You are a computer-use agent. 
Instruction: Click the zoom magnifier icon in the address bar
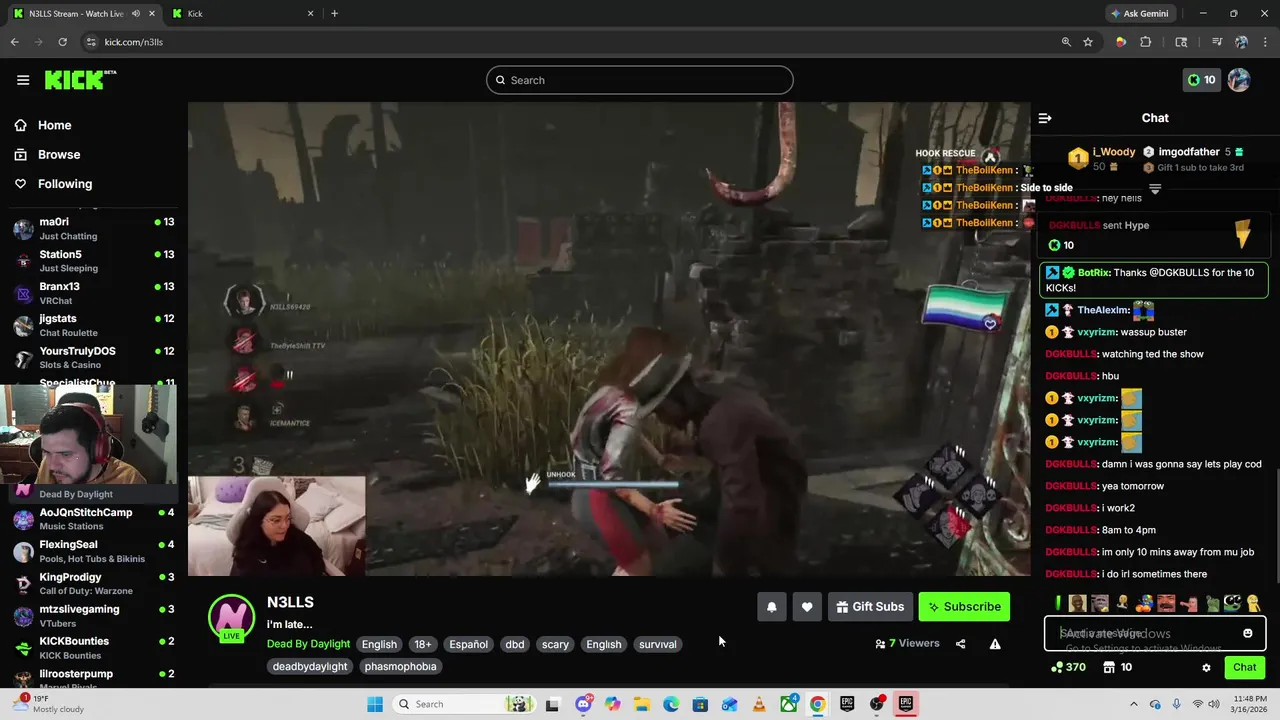point(1066,42)
